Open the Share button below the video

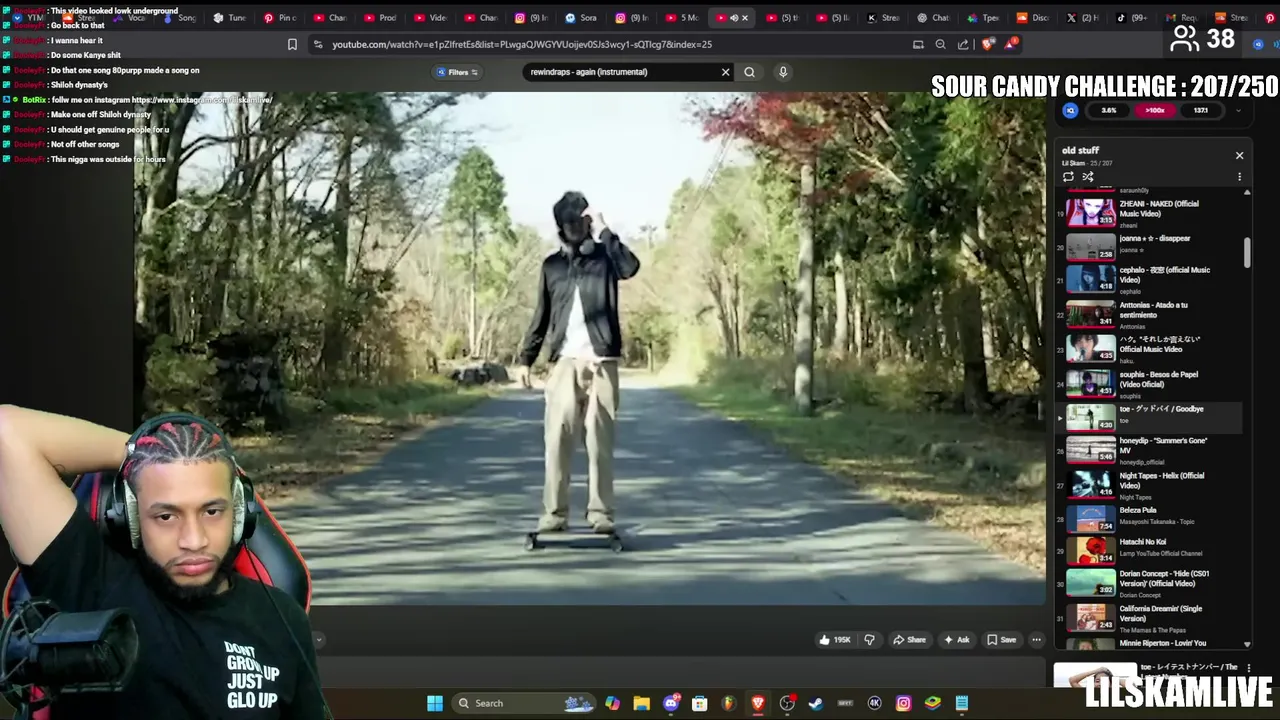tap(909, 640)
